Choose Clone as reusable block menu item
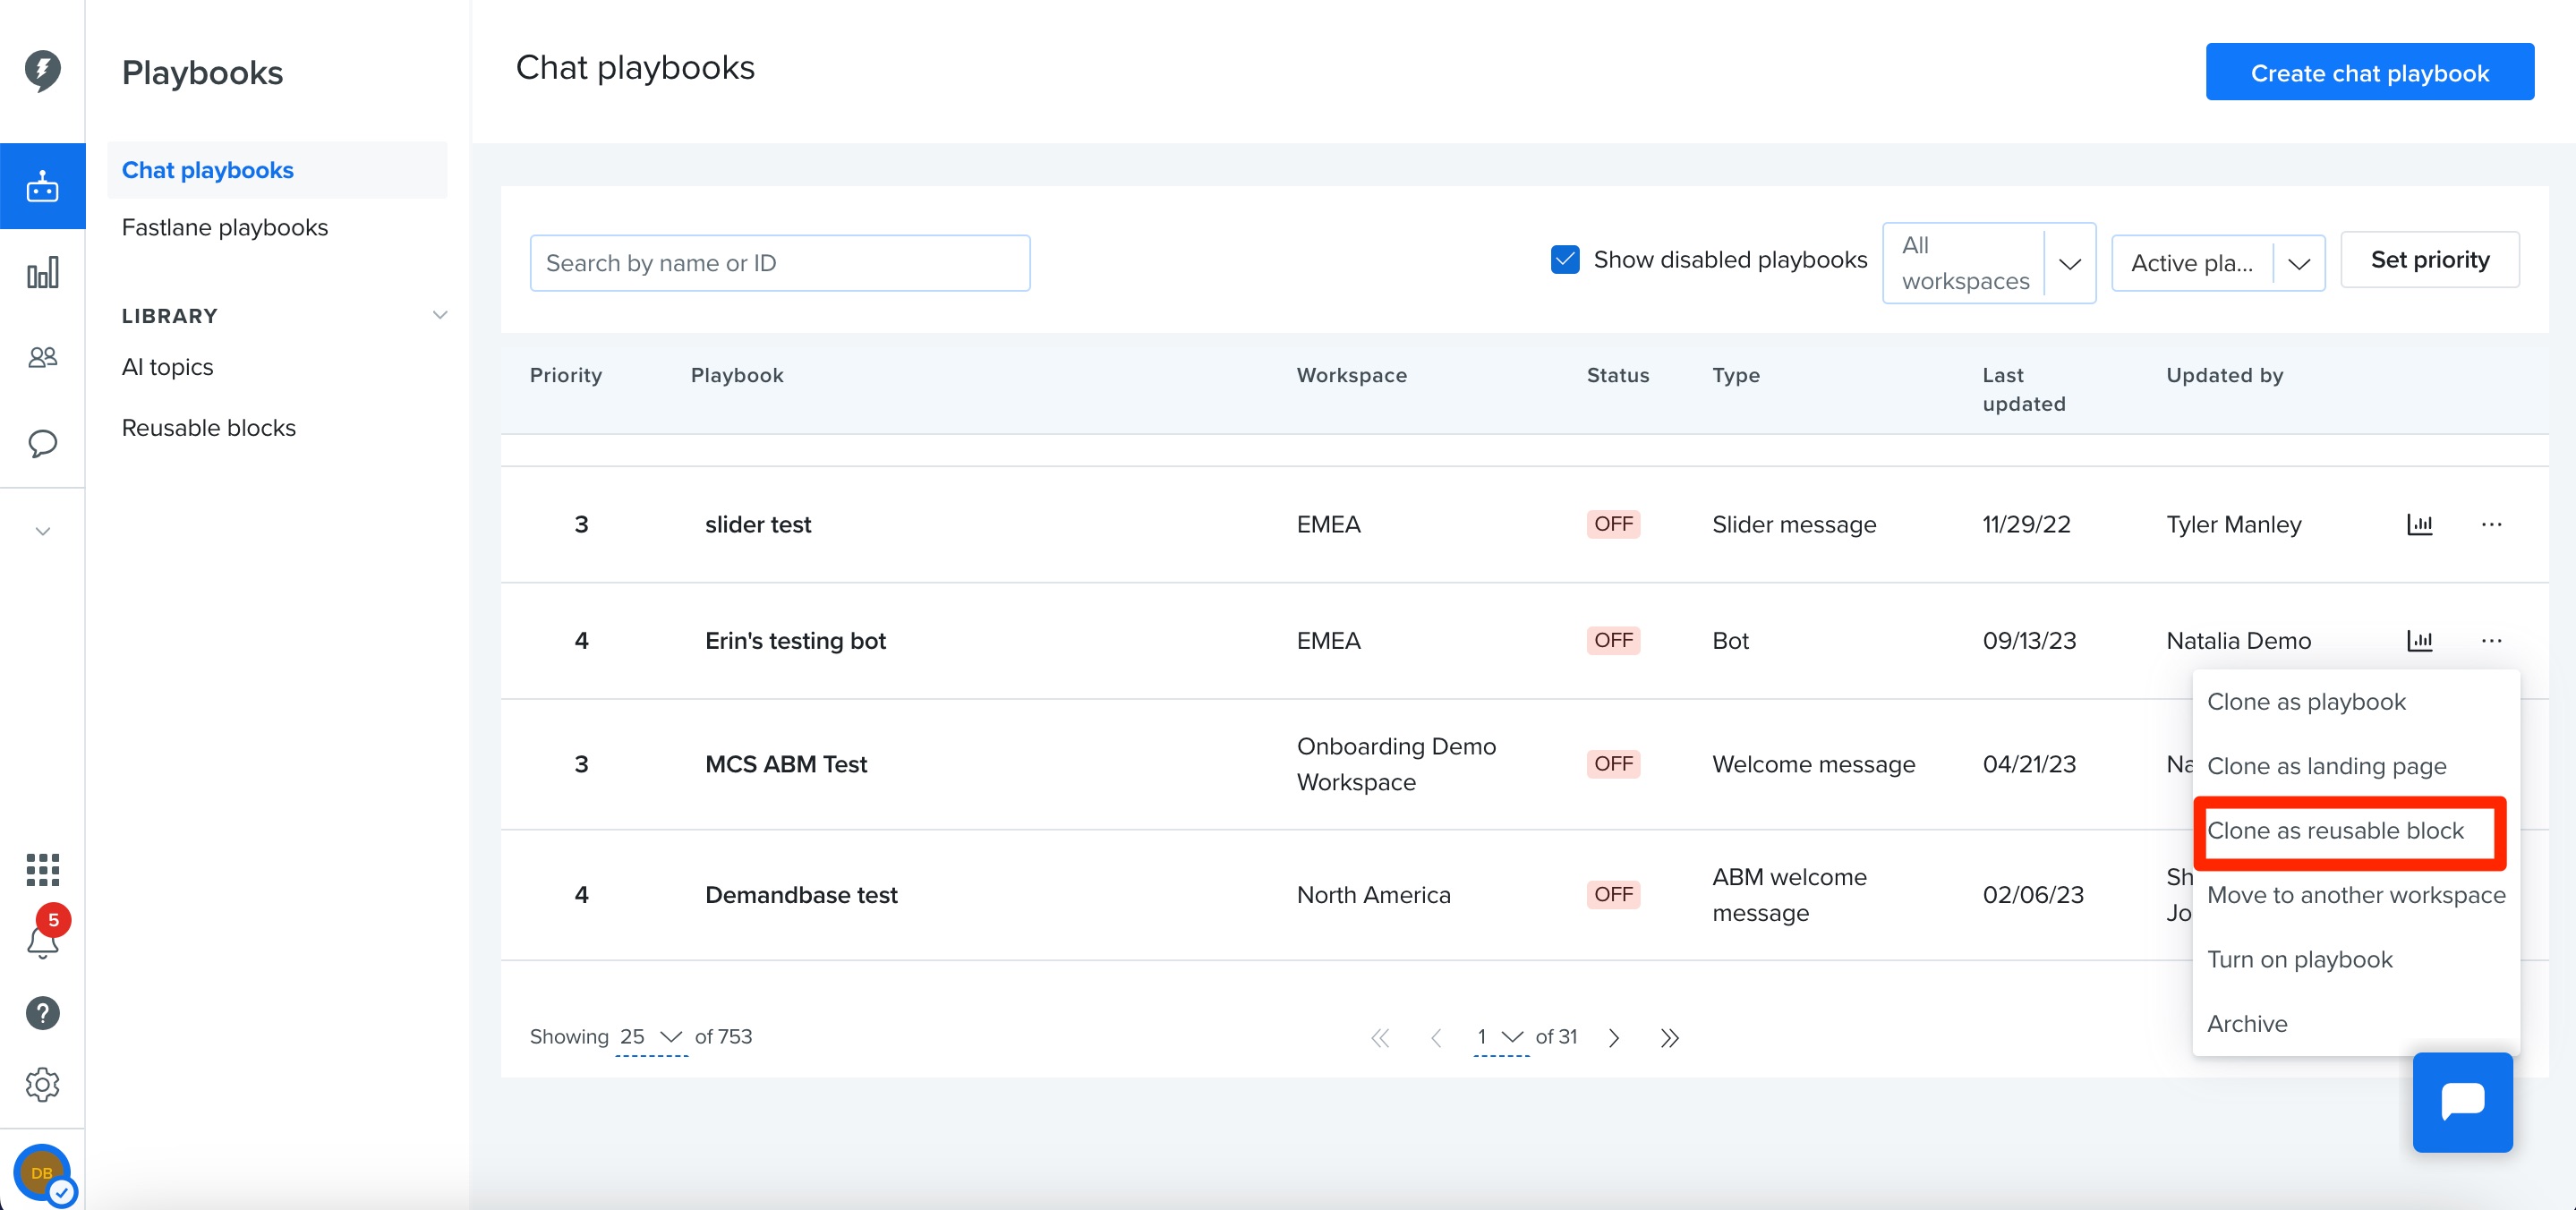Image resolution: width=2576 pixels, height=1210 pixels. (x=2335, y=830)
